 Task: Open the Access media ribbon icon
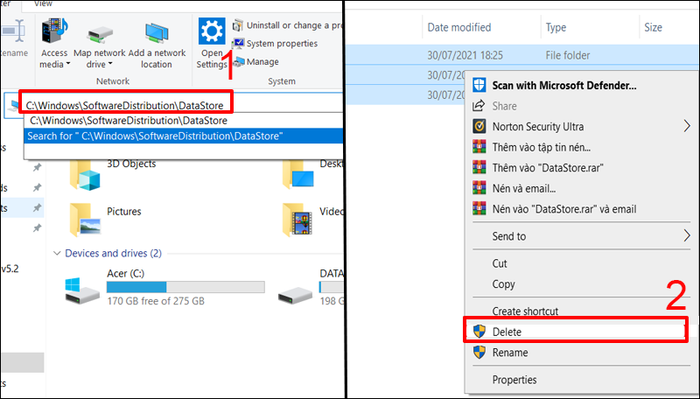click(x=55, y=31)
